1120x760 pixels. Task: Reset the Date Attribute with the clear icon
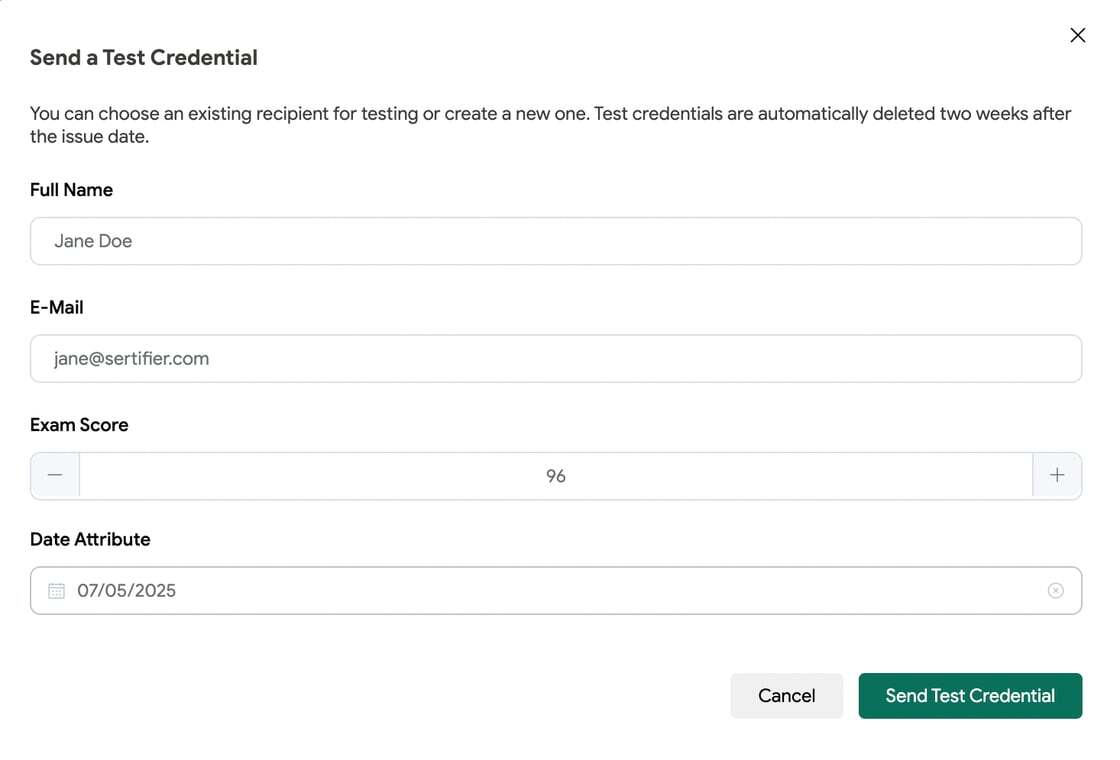click(1056, 590)
